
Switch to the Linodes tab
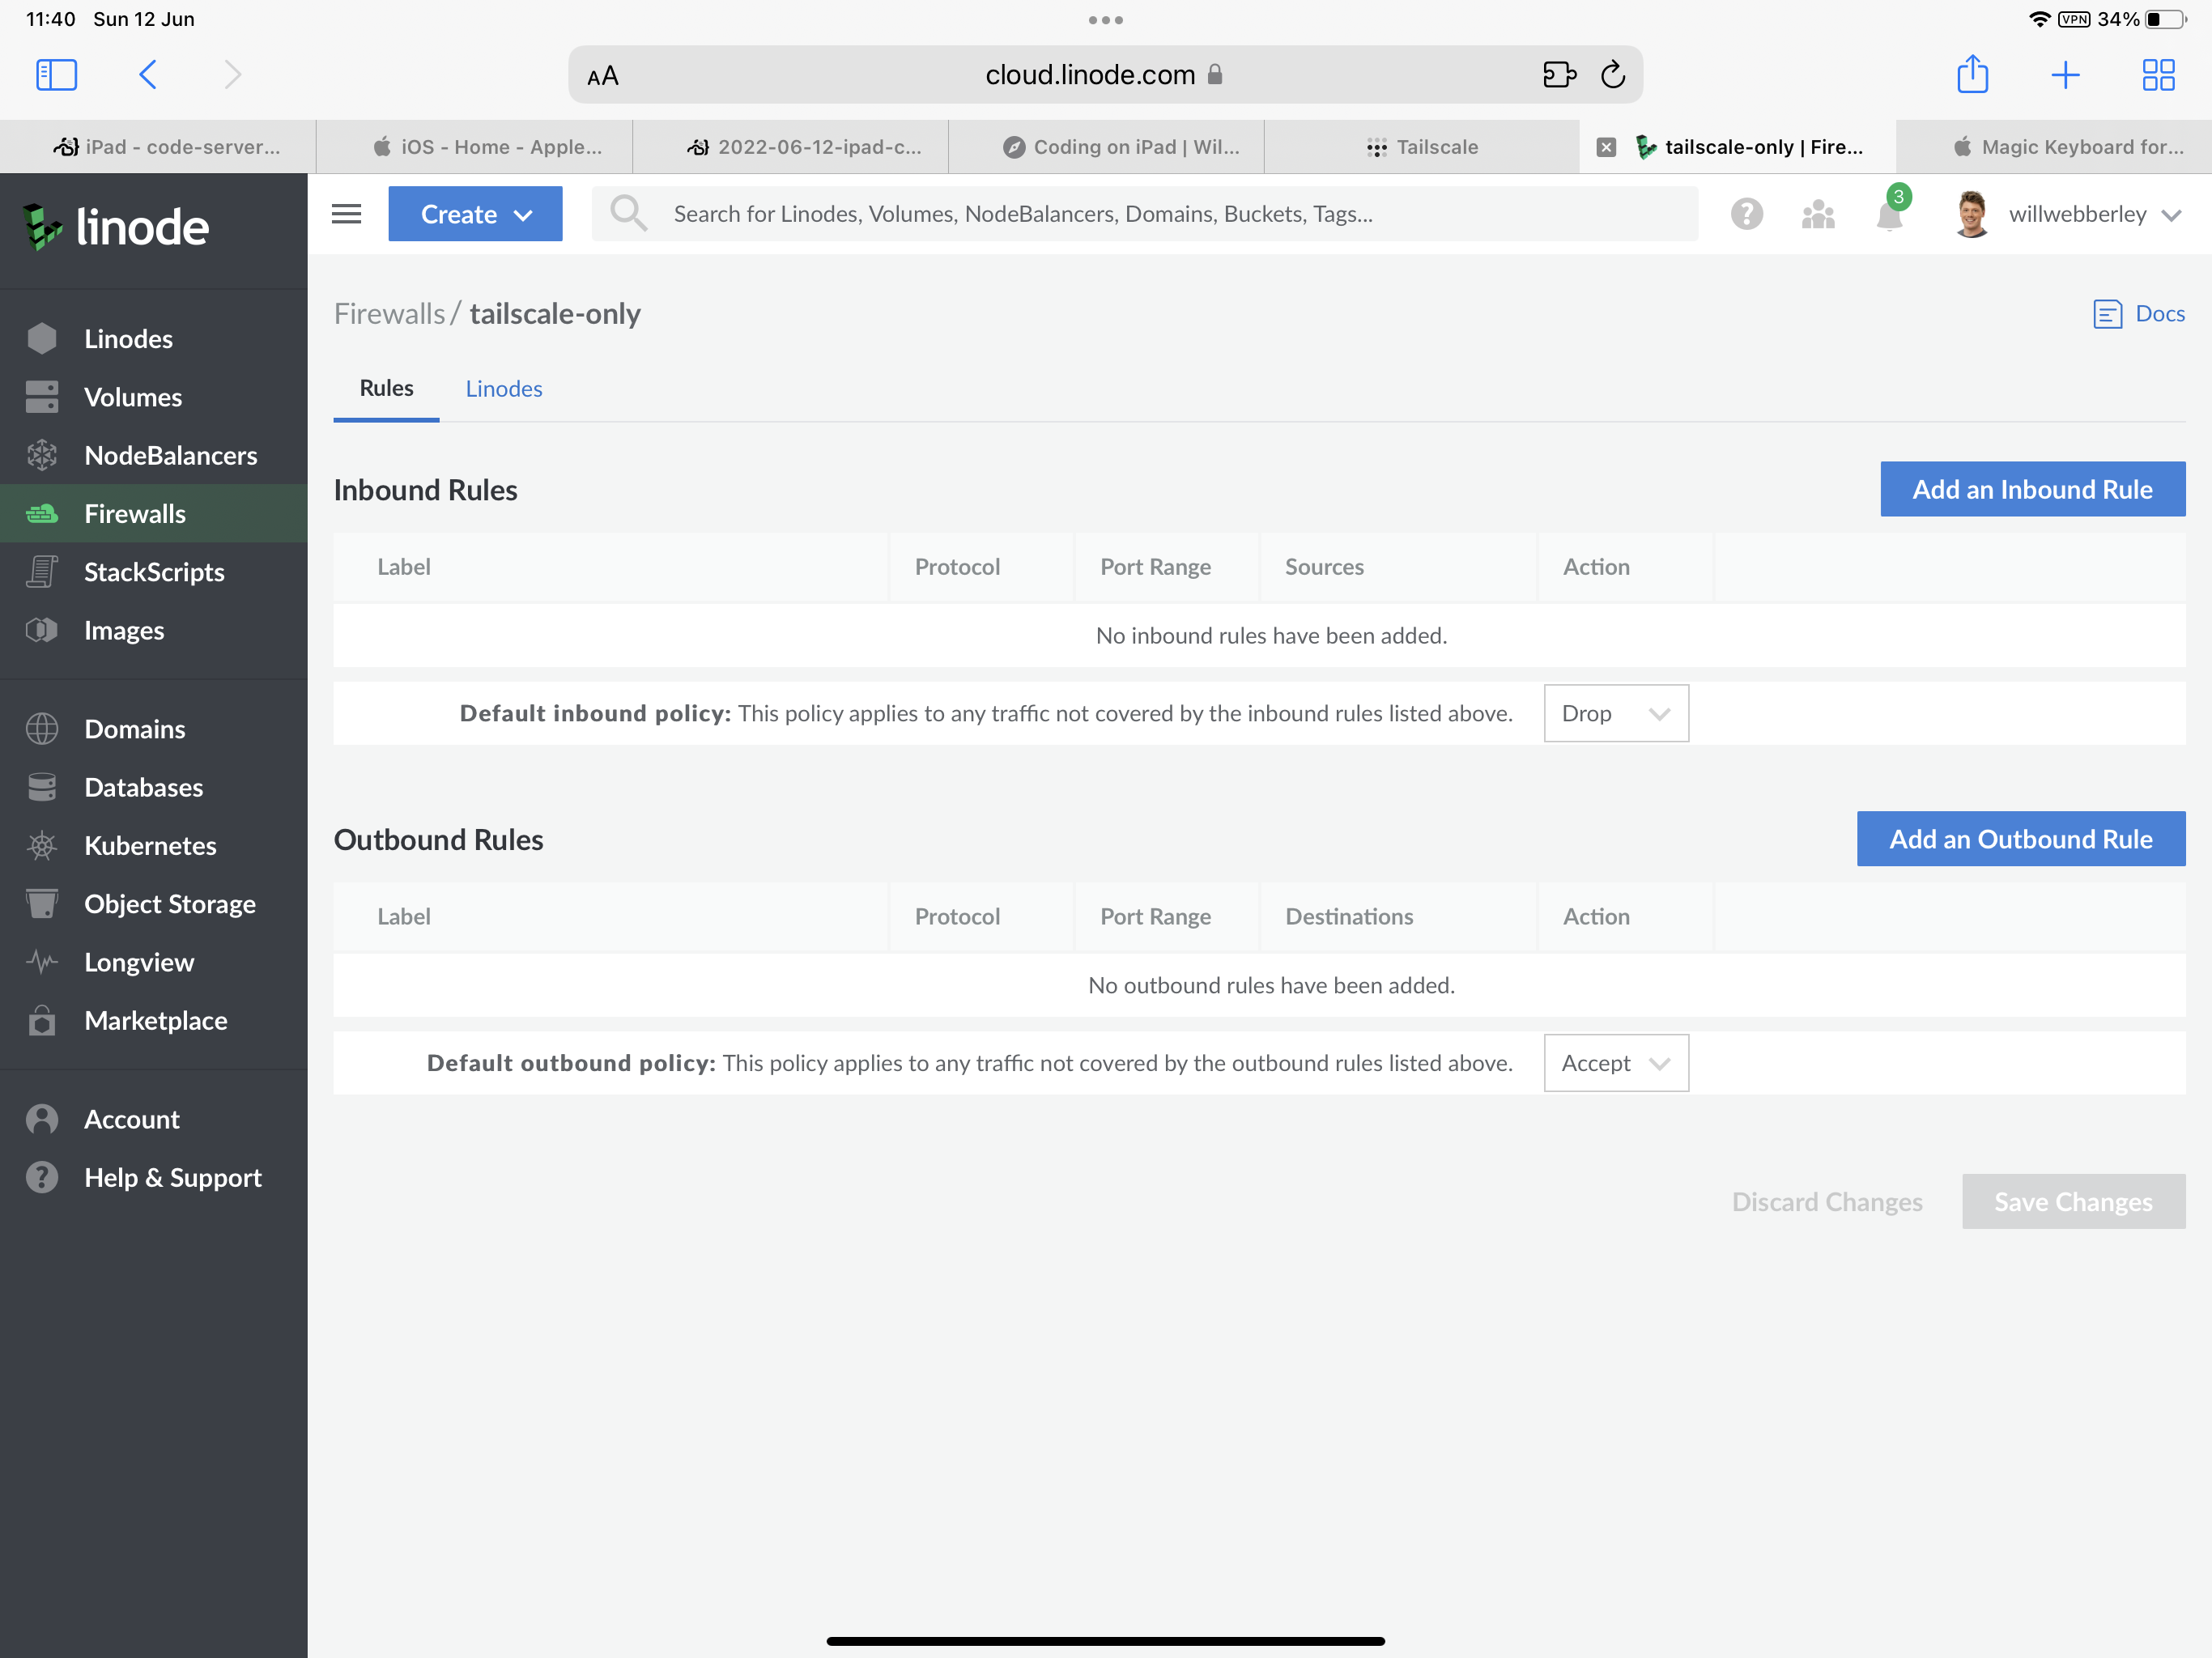click(x=504, y=387)
